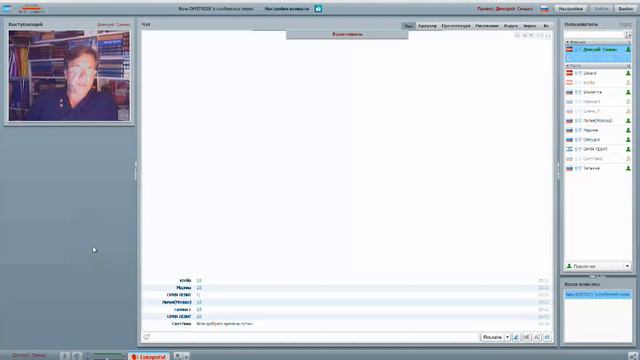Collapse the speaker group in users list
The image size is (640, 360).
tap(567, 42)
